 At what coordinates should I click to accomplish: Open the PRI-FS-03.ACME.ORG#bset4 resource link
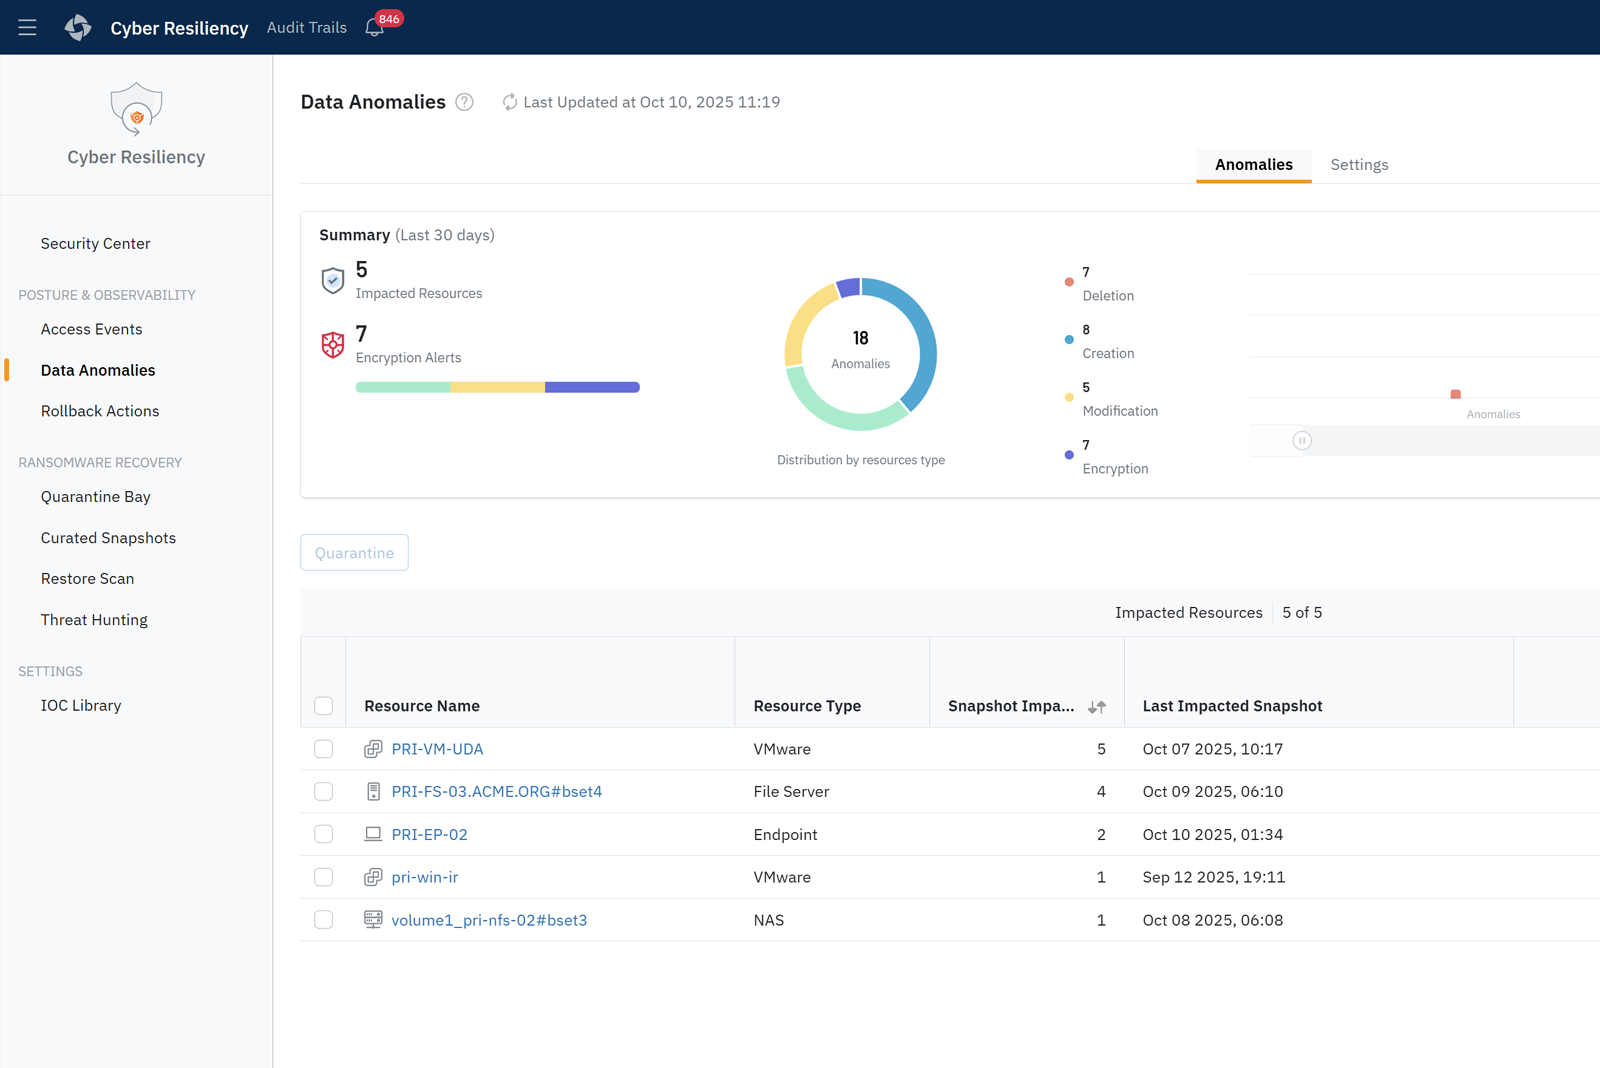click(496, 792)
